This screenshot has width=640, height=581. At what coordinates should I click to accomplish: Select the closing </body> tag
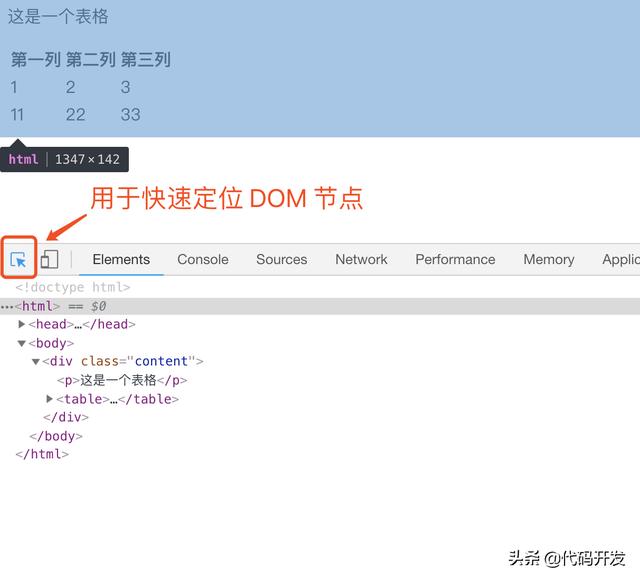(56, 436)
